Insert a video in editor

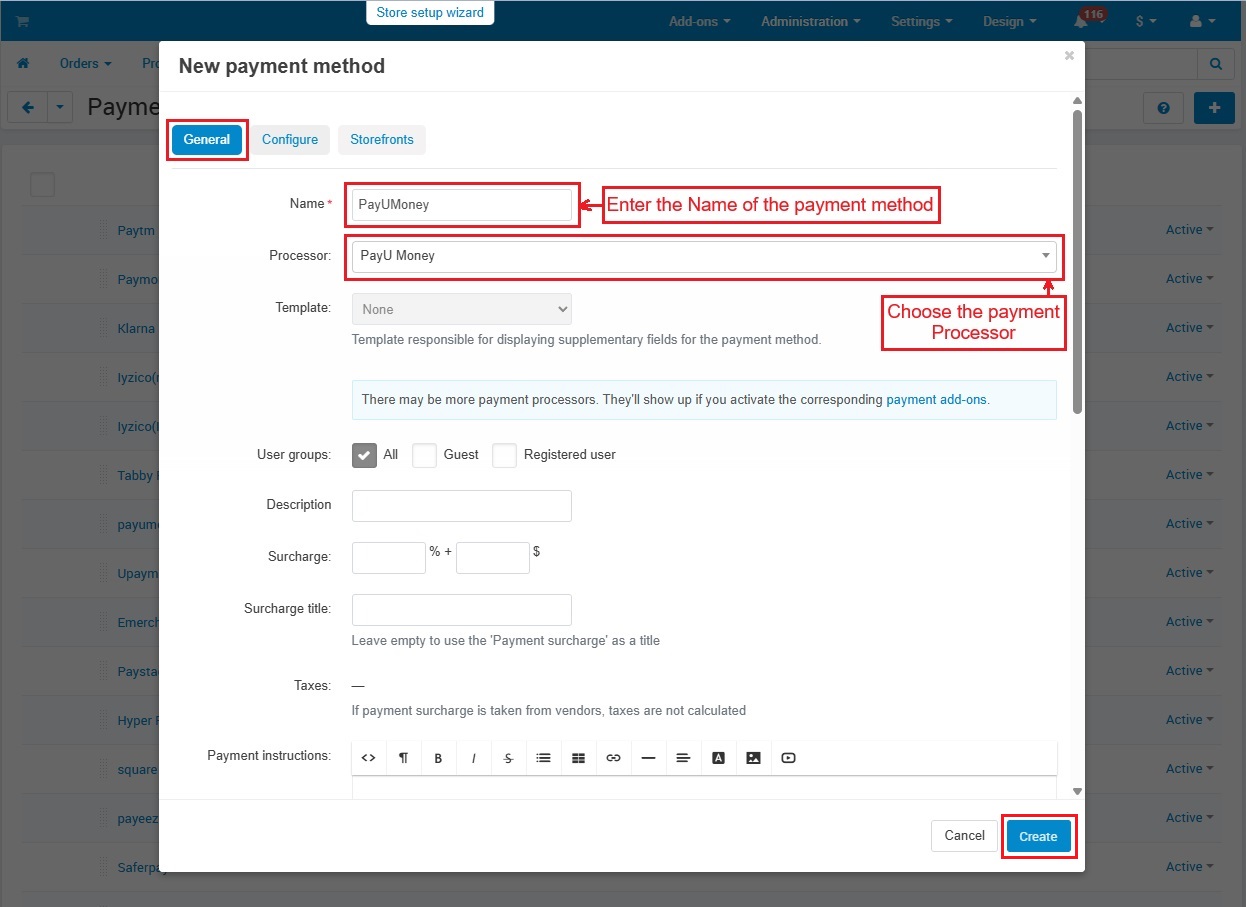pyautogui.click(x=788, y=758)
